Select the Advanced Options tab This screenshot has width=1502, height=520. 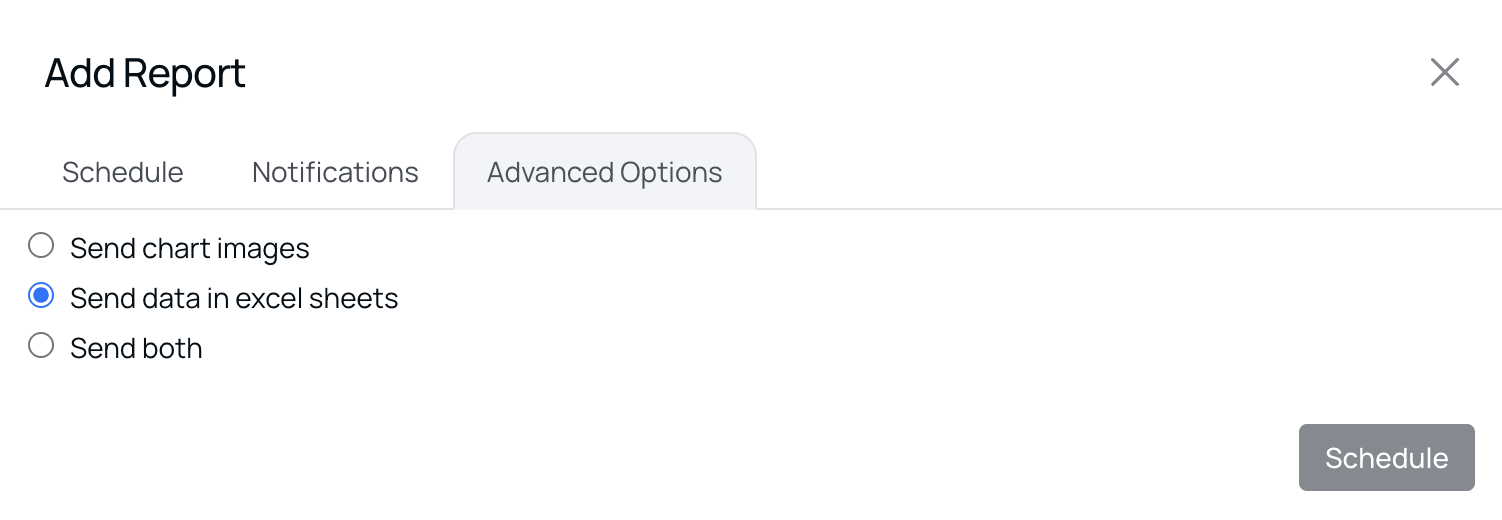pyautogui.click(x=604, y=172)
